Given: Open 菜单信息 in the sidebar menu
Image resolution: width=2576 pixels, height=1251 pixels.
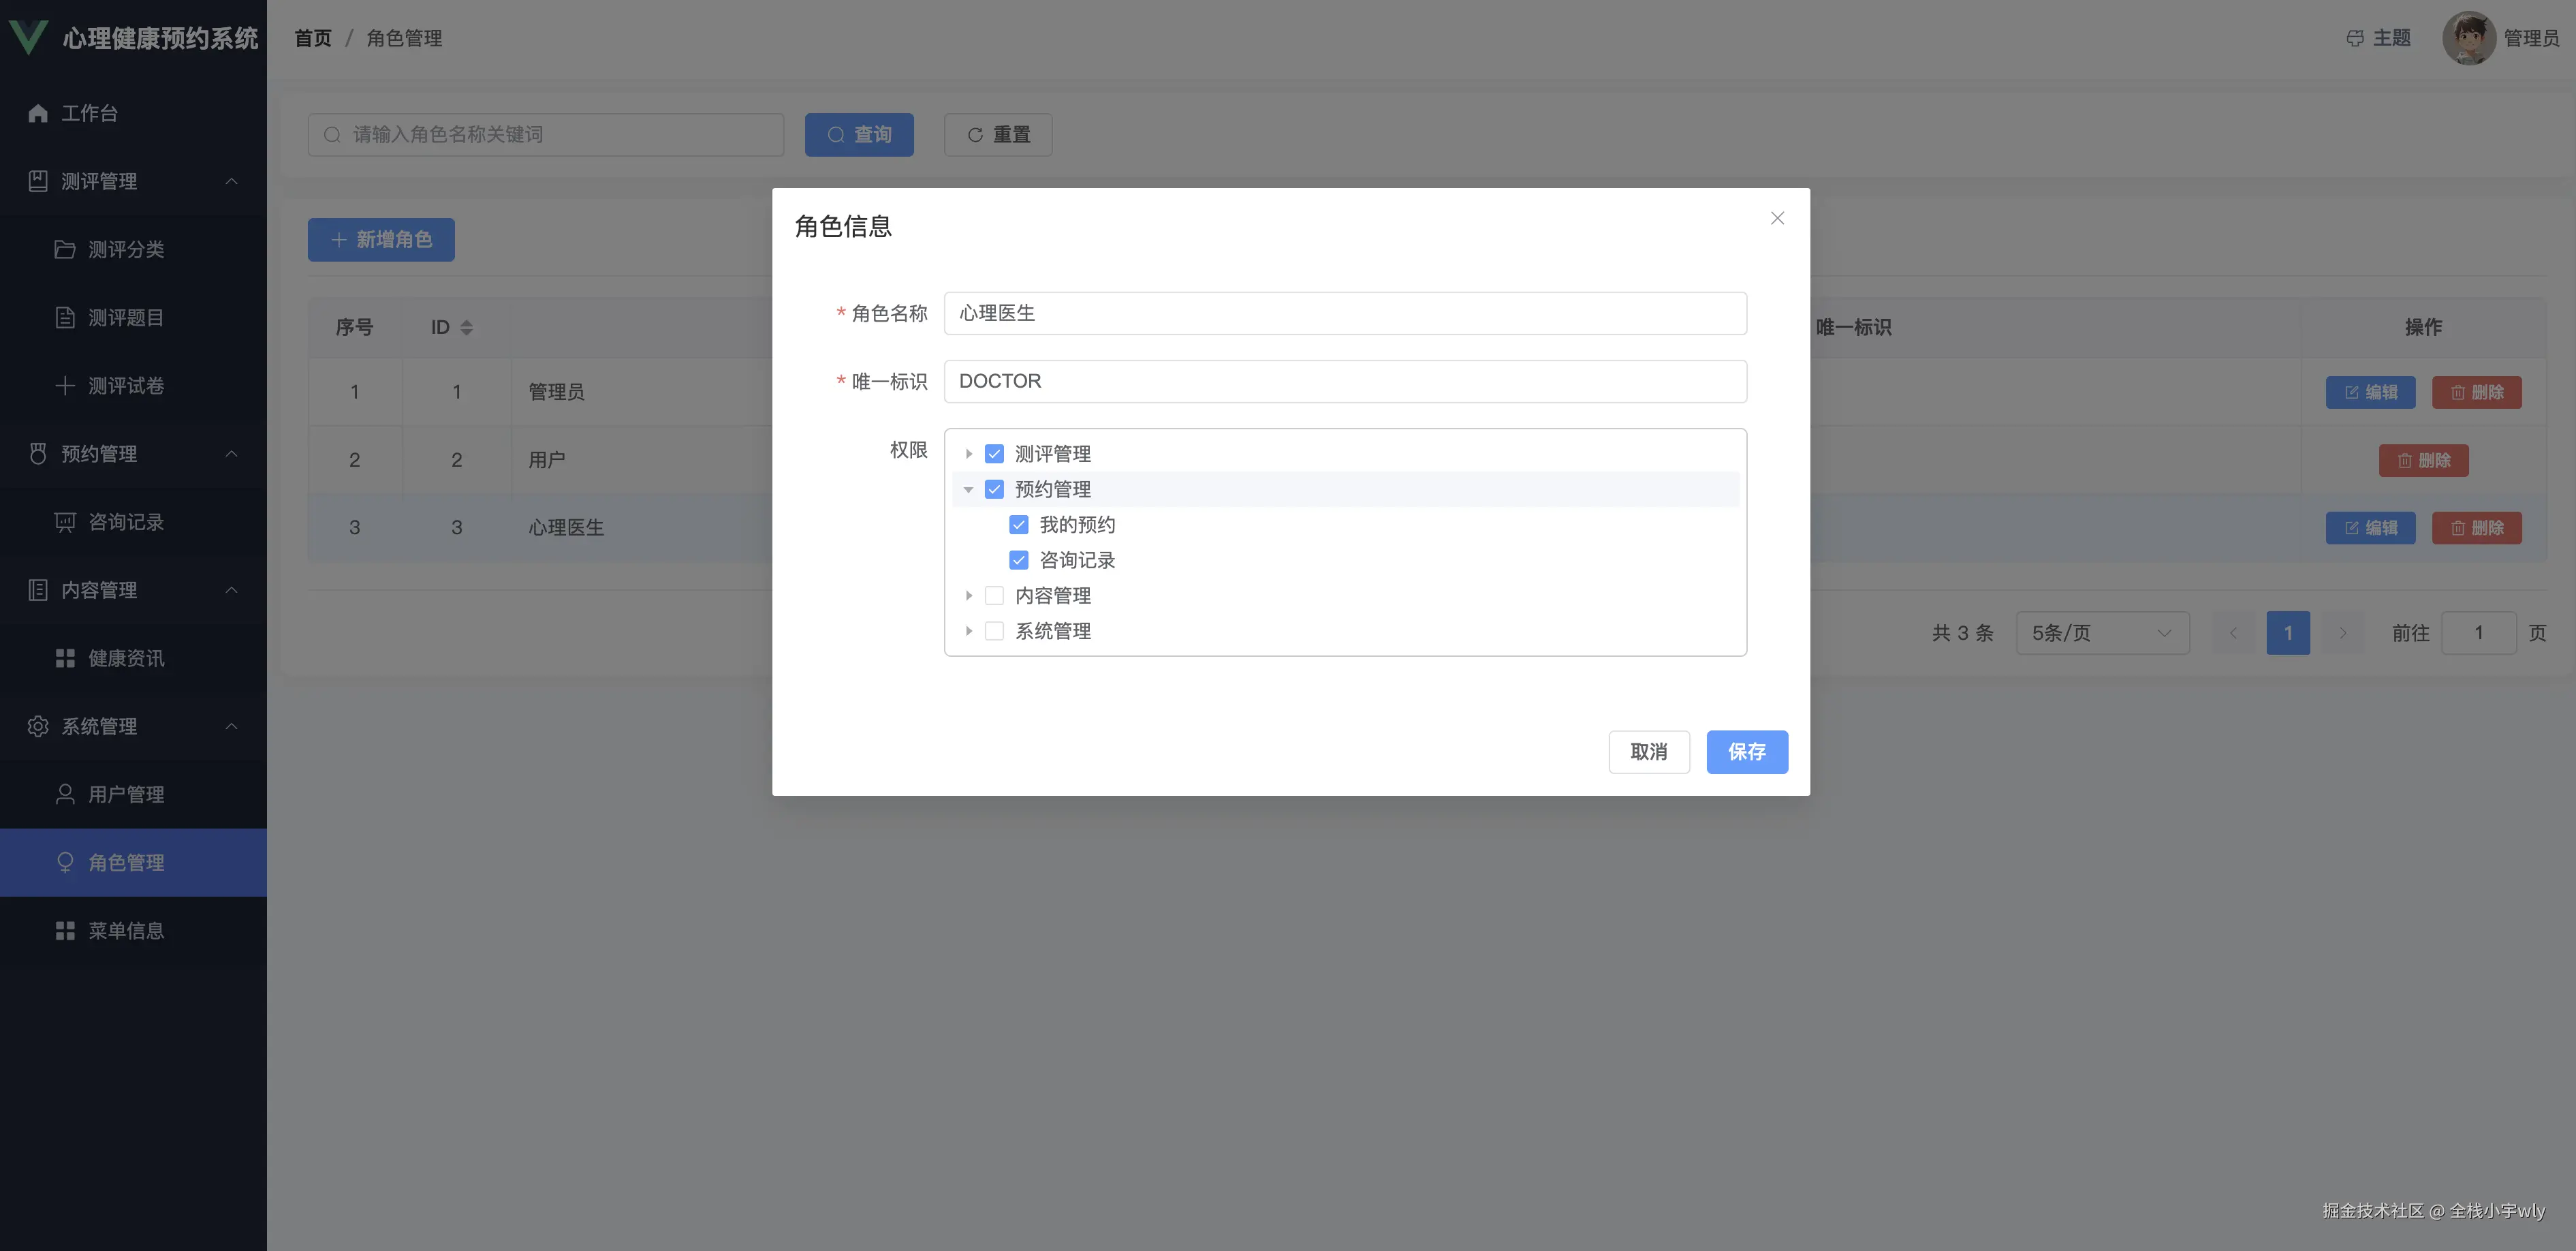Looking at the screenshot, I should pos(127,929).
